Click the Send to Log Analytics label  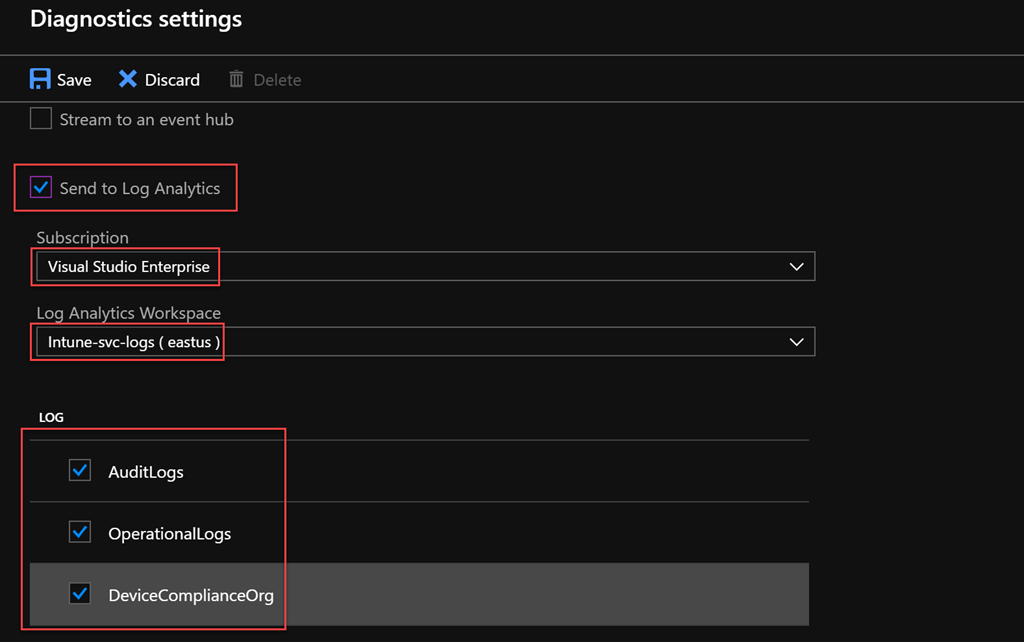pyautogui.click(x=140, y=188)
